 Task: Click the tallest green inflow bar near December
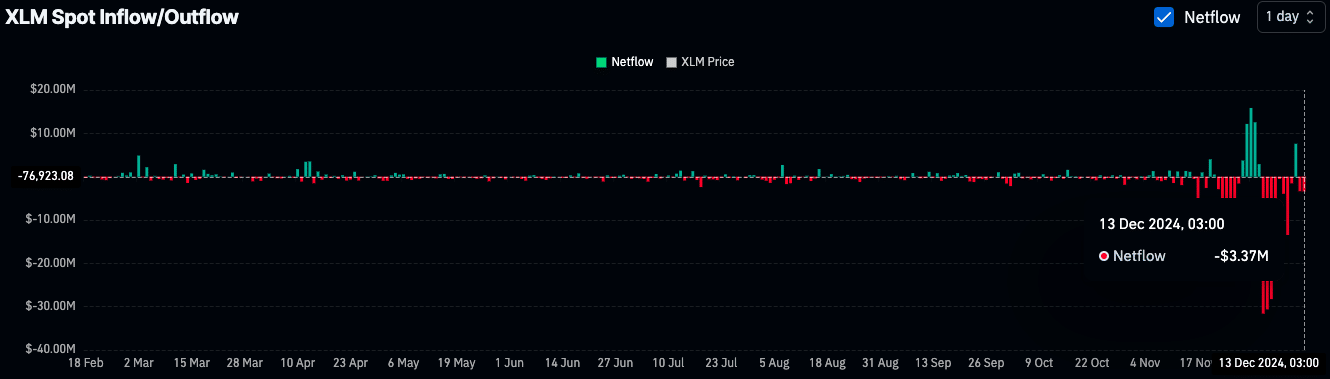pos(1251,142)
